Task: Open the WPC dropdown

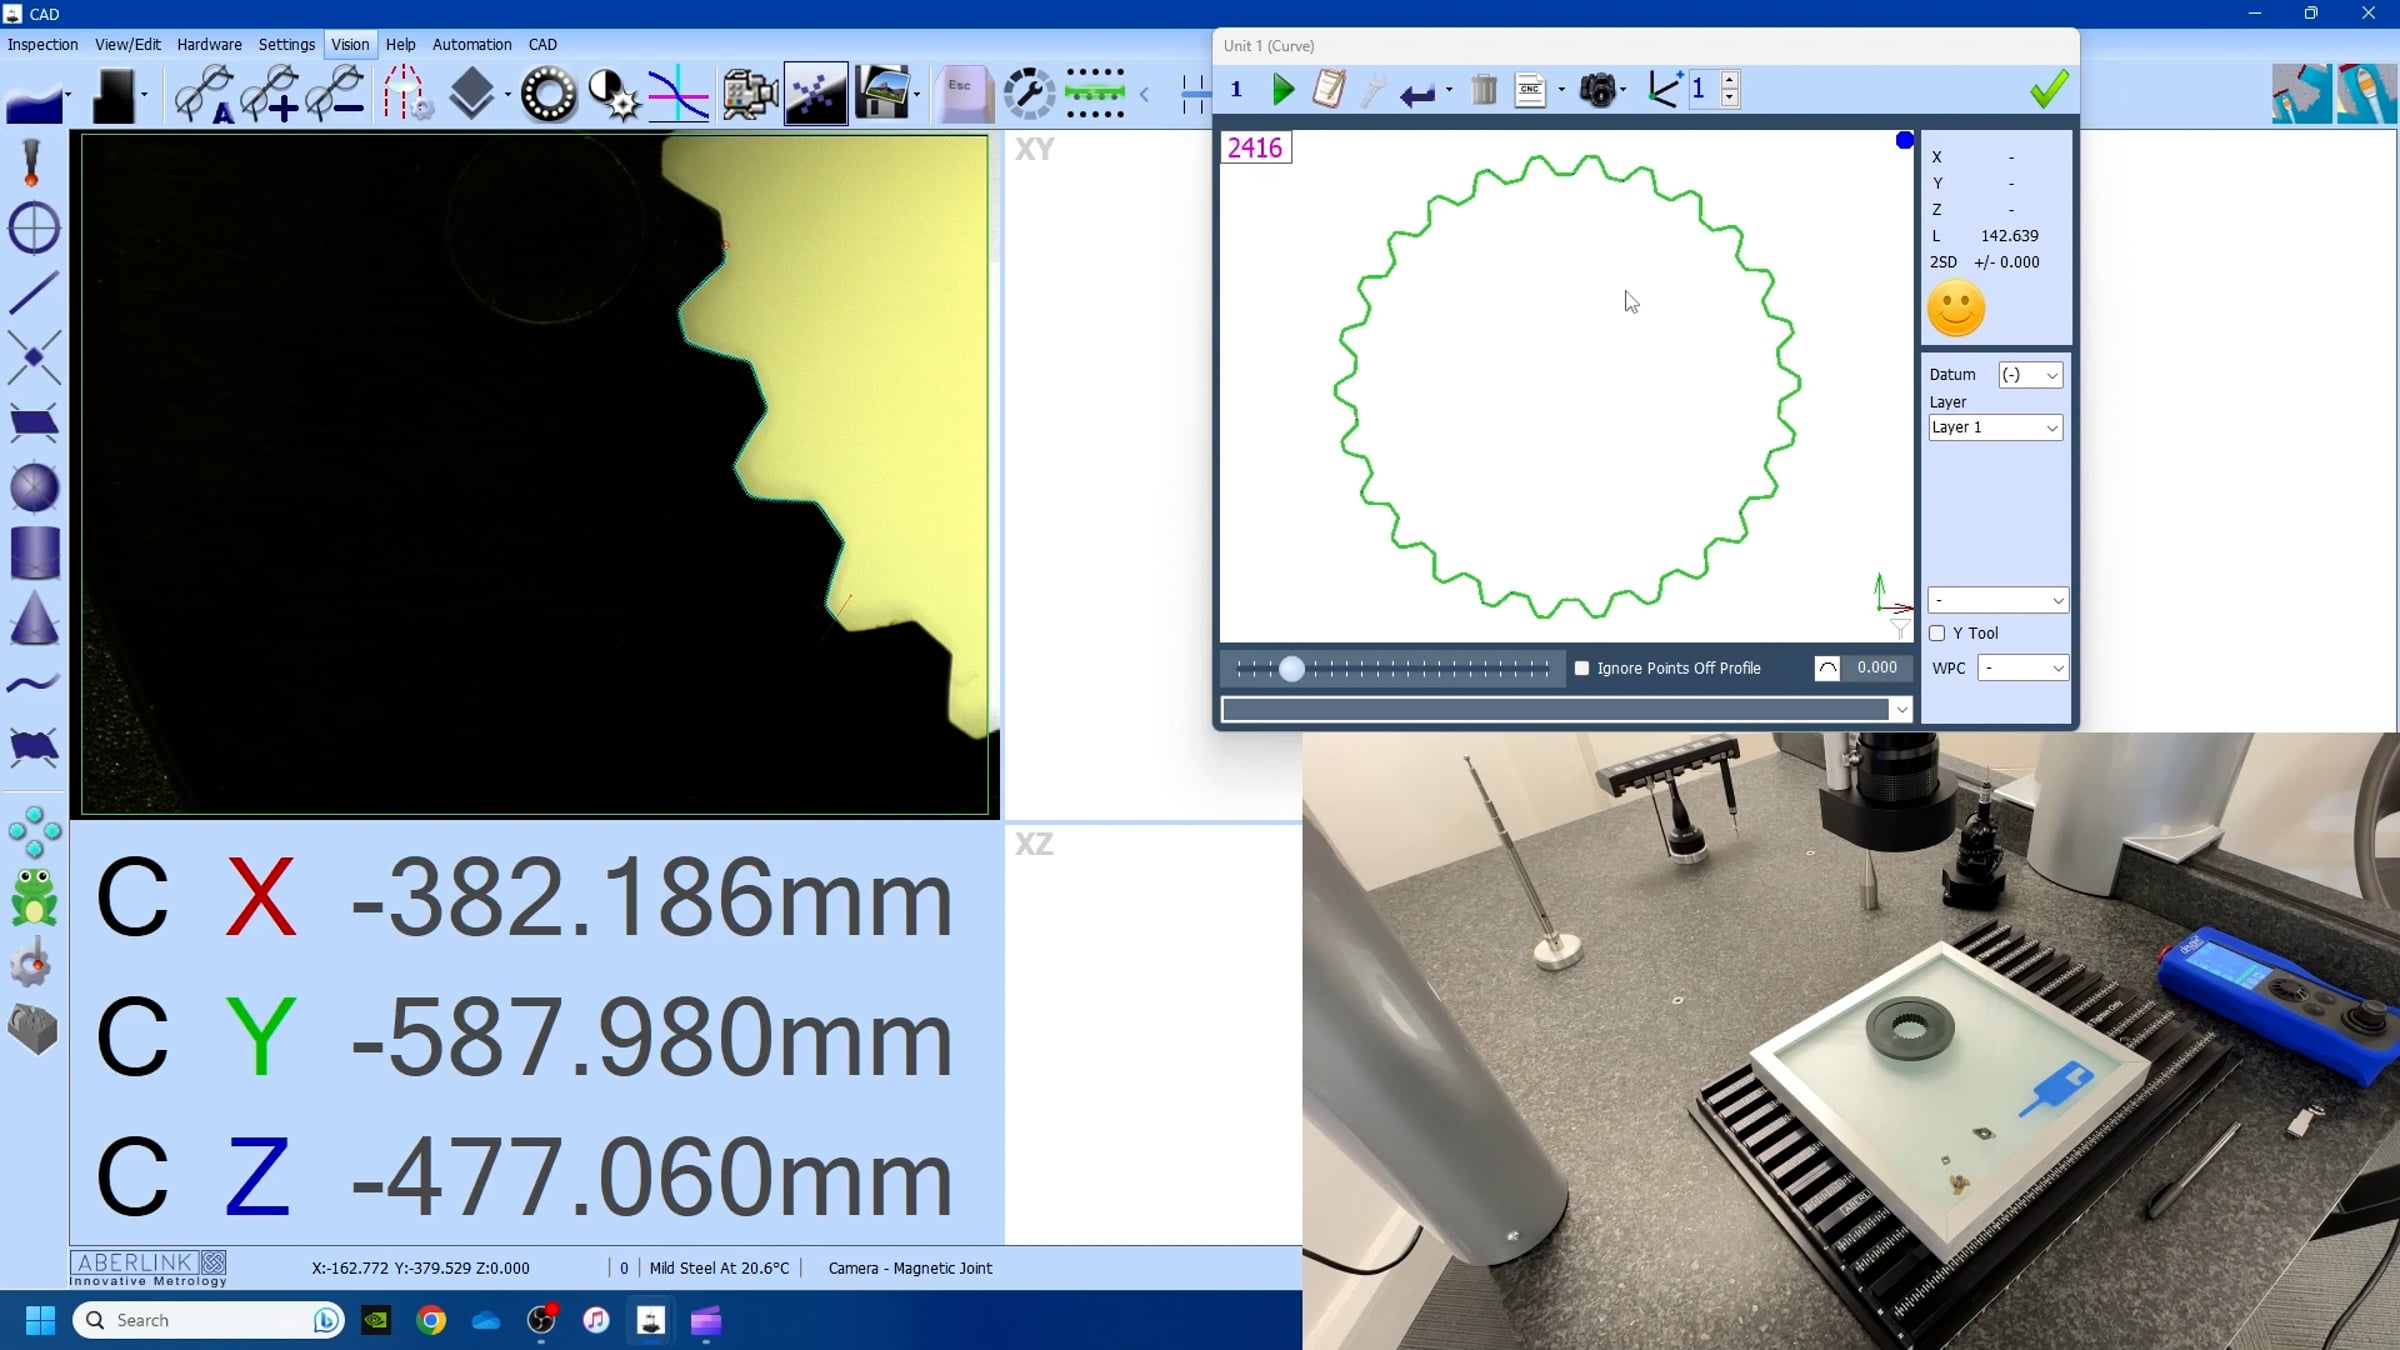Action: coord(2023,668)
